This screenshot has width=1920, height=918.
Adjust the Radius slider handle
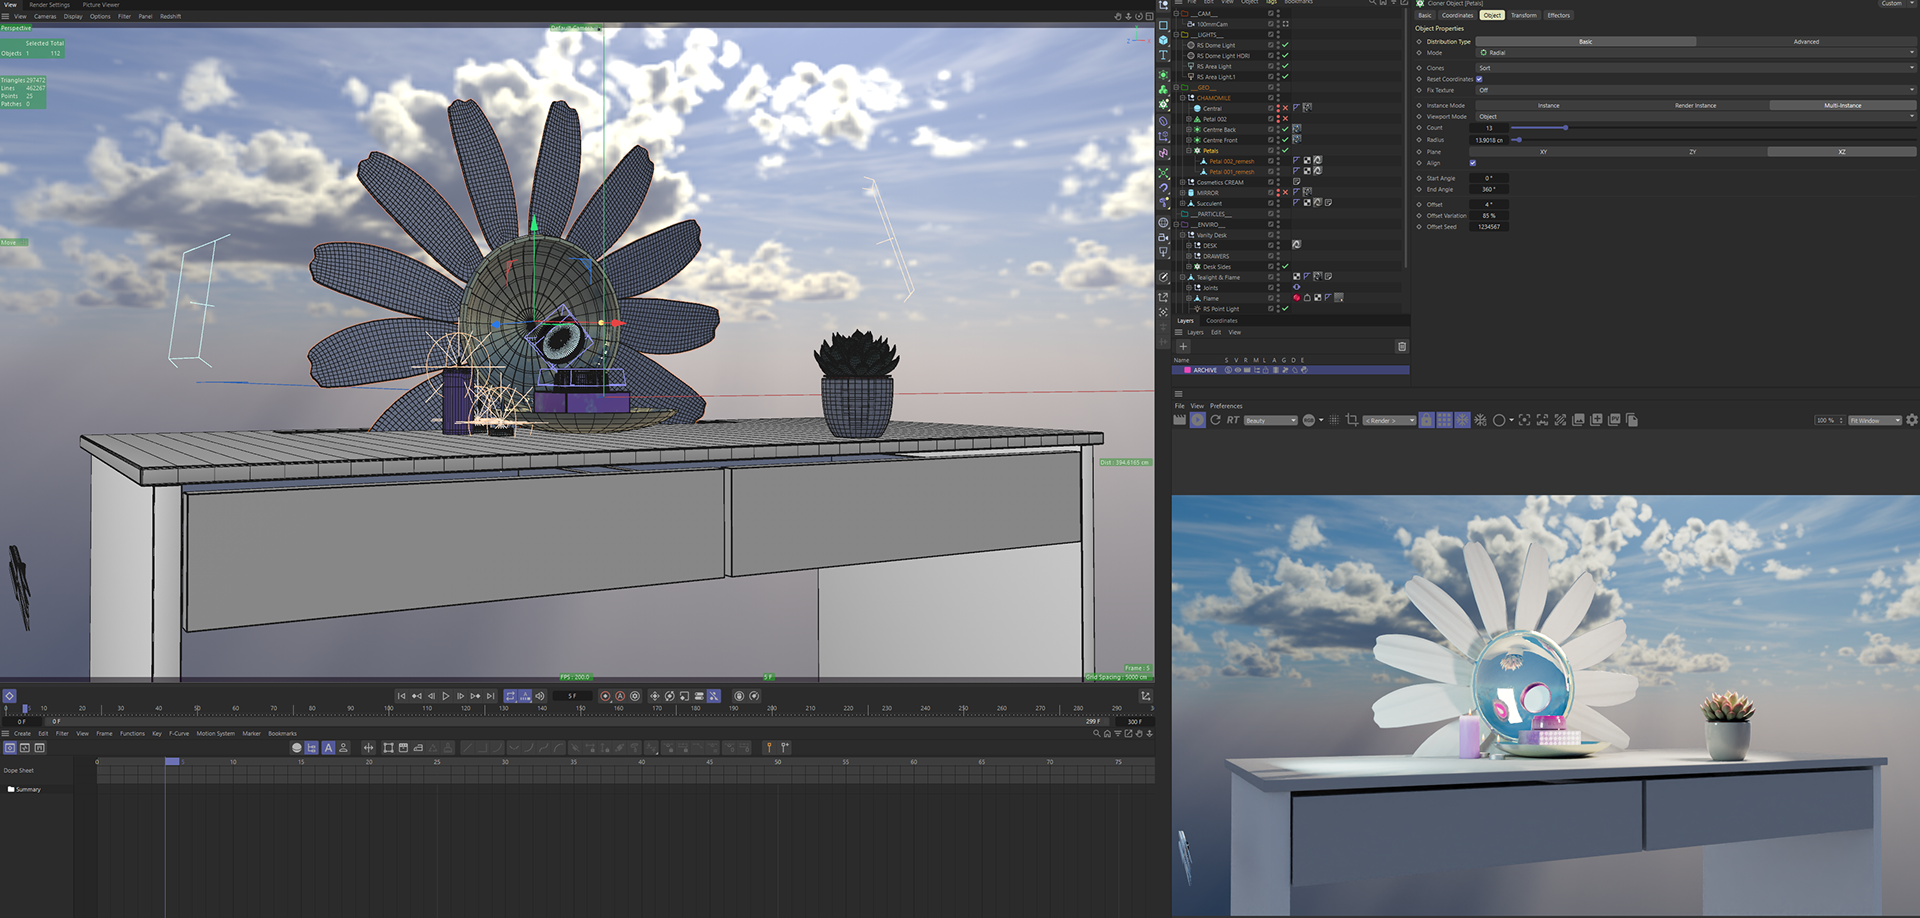pyautogui.click(x=1518, y=140)
